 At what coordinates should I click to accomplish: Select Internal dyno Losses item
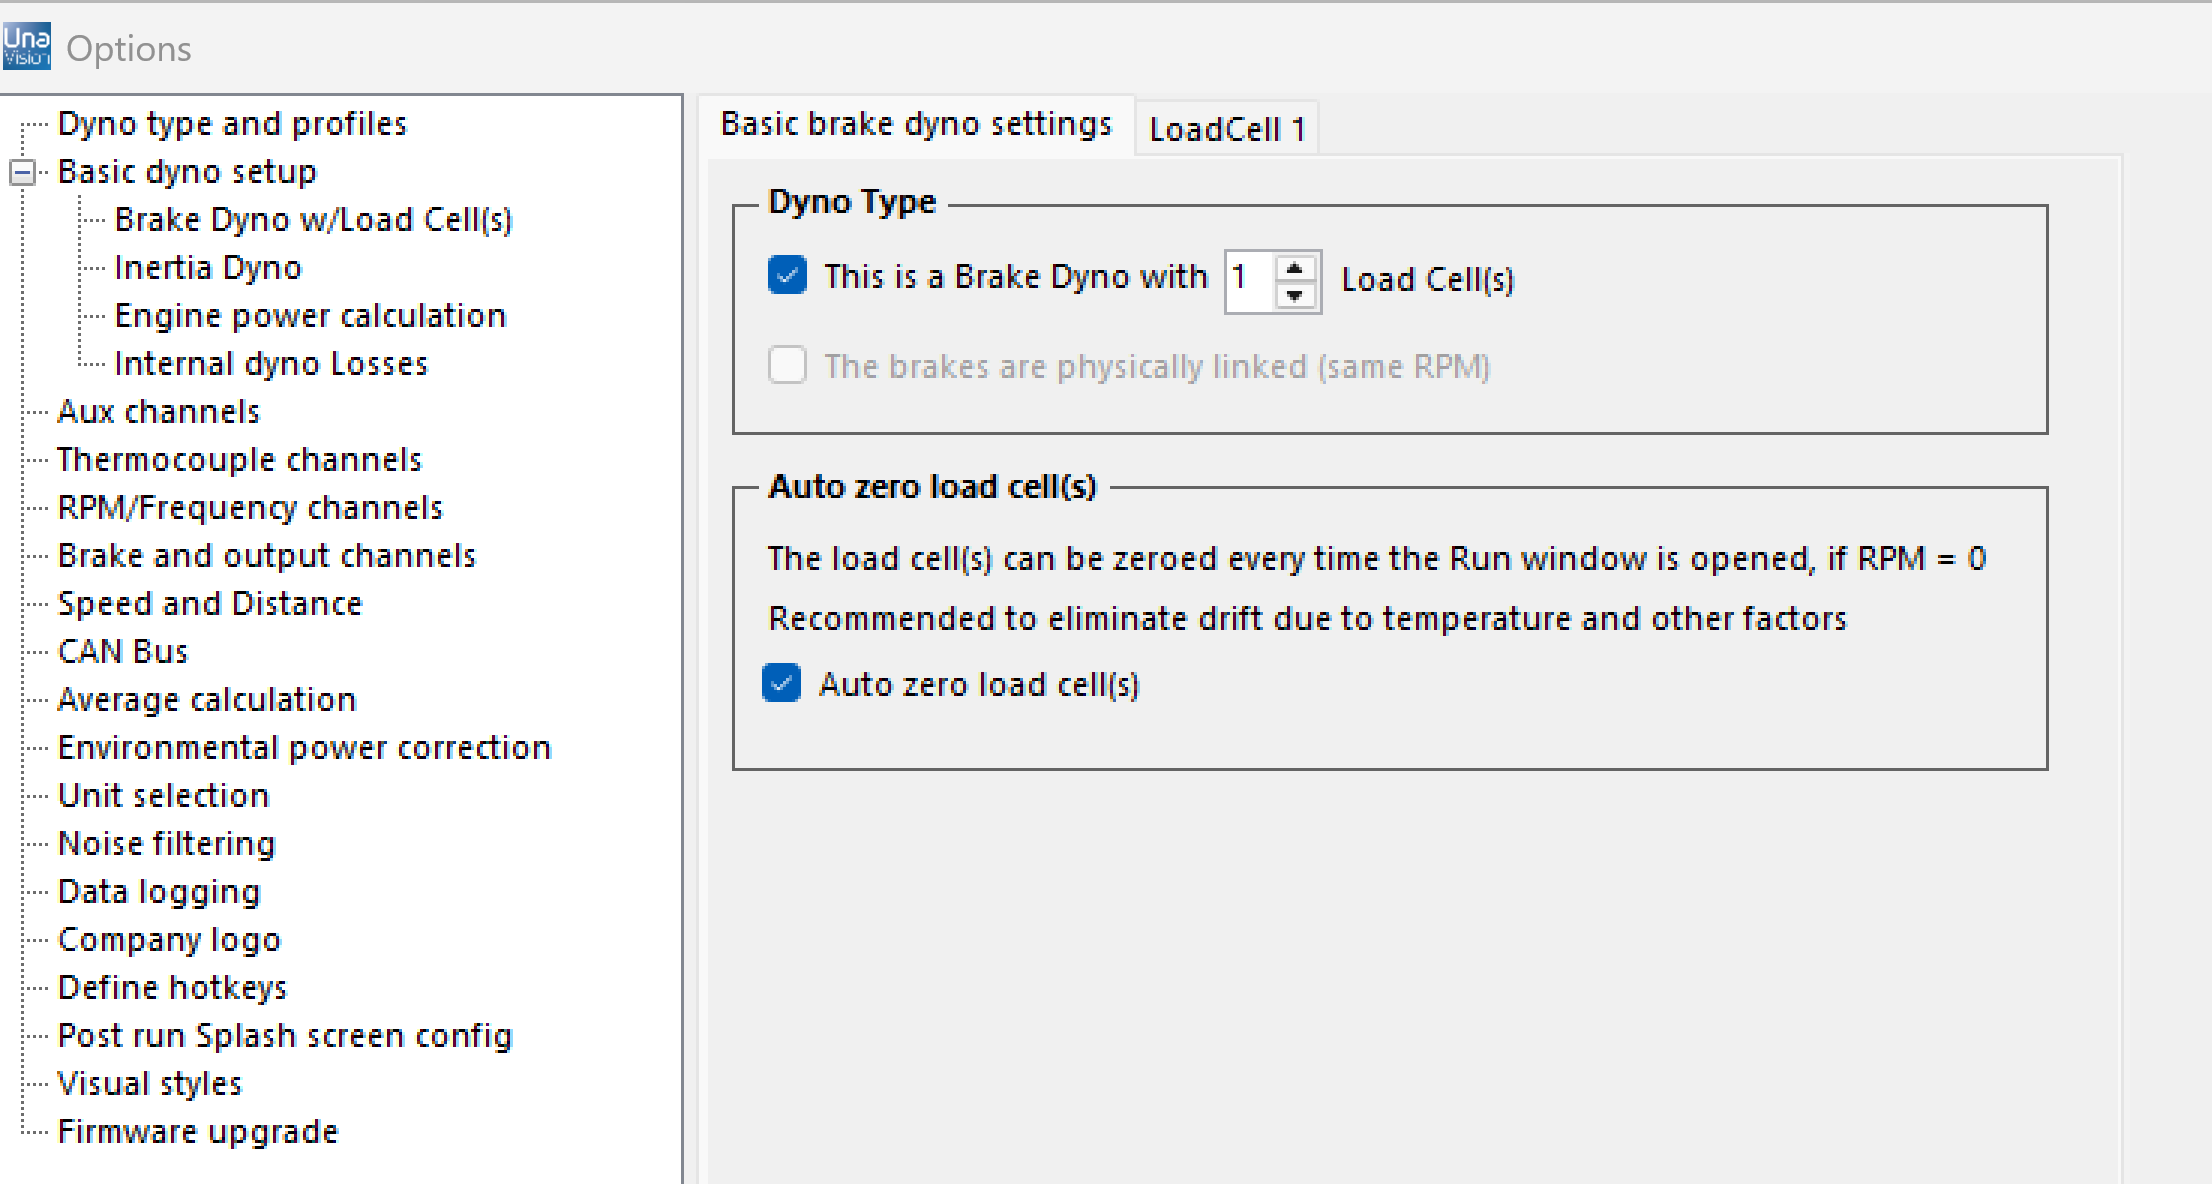[271, 364]
